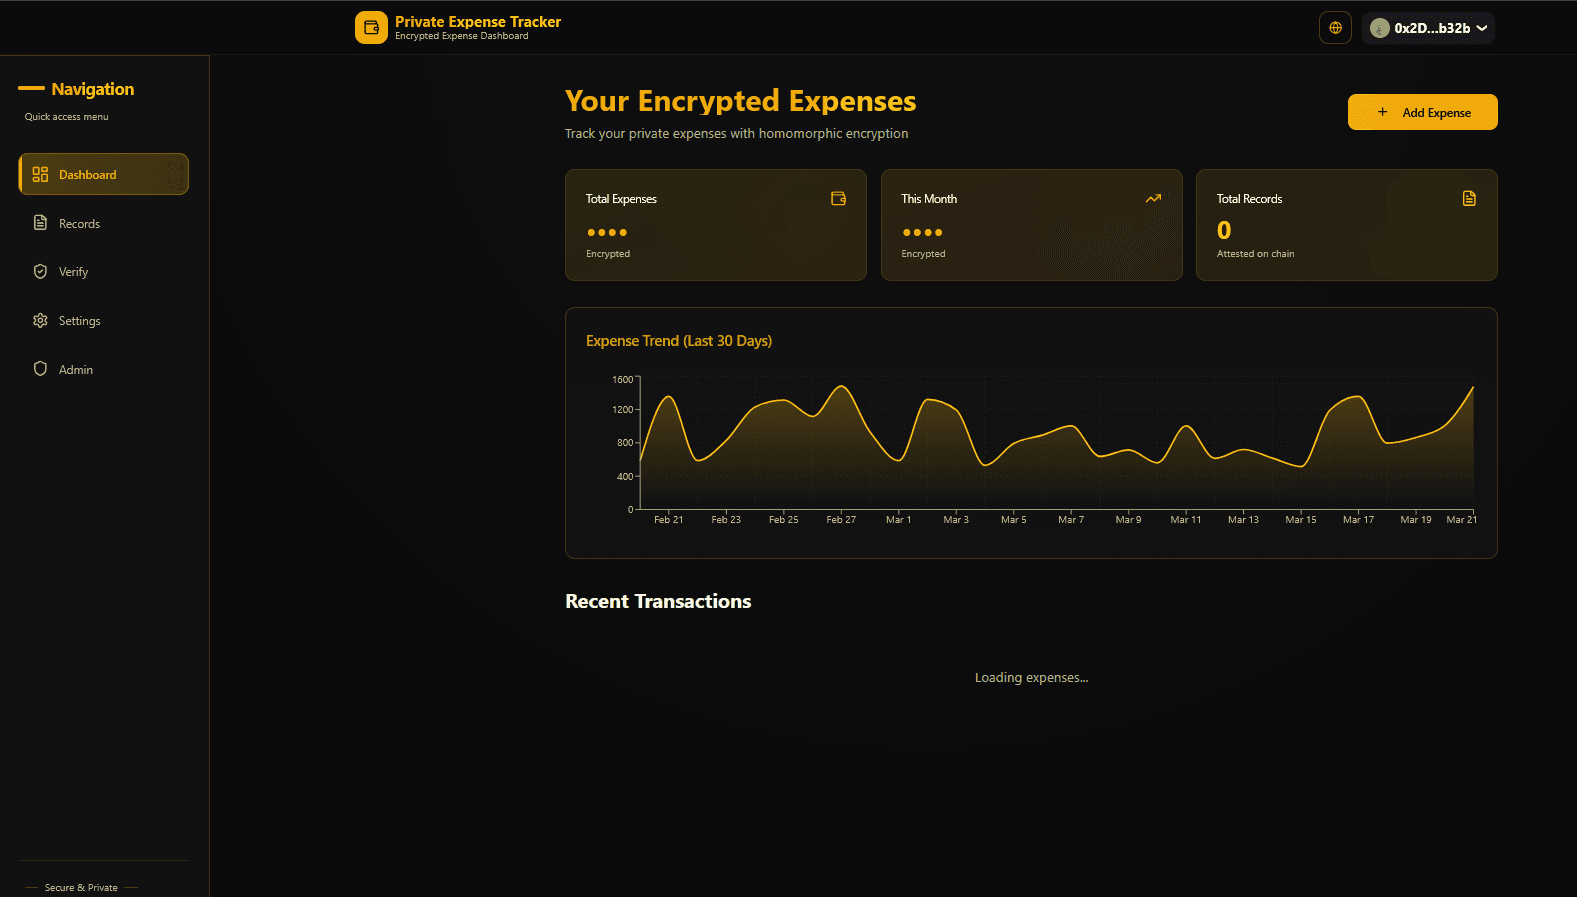Click the Mar 21 label on chart axis
Image resolution: width=1577 pixels, height=897 pixels.
(x=1461, y=520)
